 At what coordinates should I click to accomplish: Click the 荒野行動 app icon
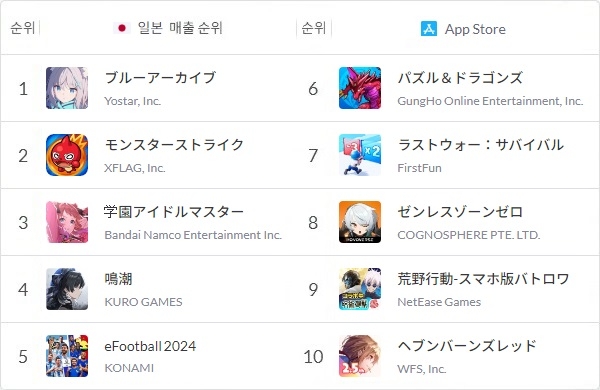[x=360, y=289]
